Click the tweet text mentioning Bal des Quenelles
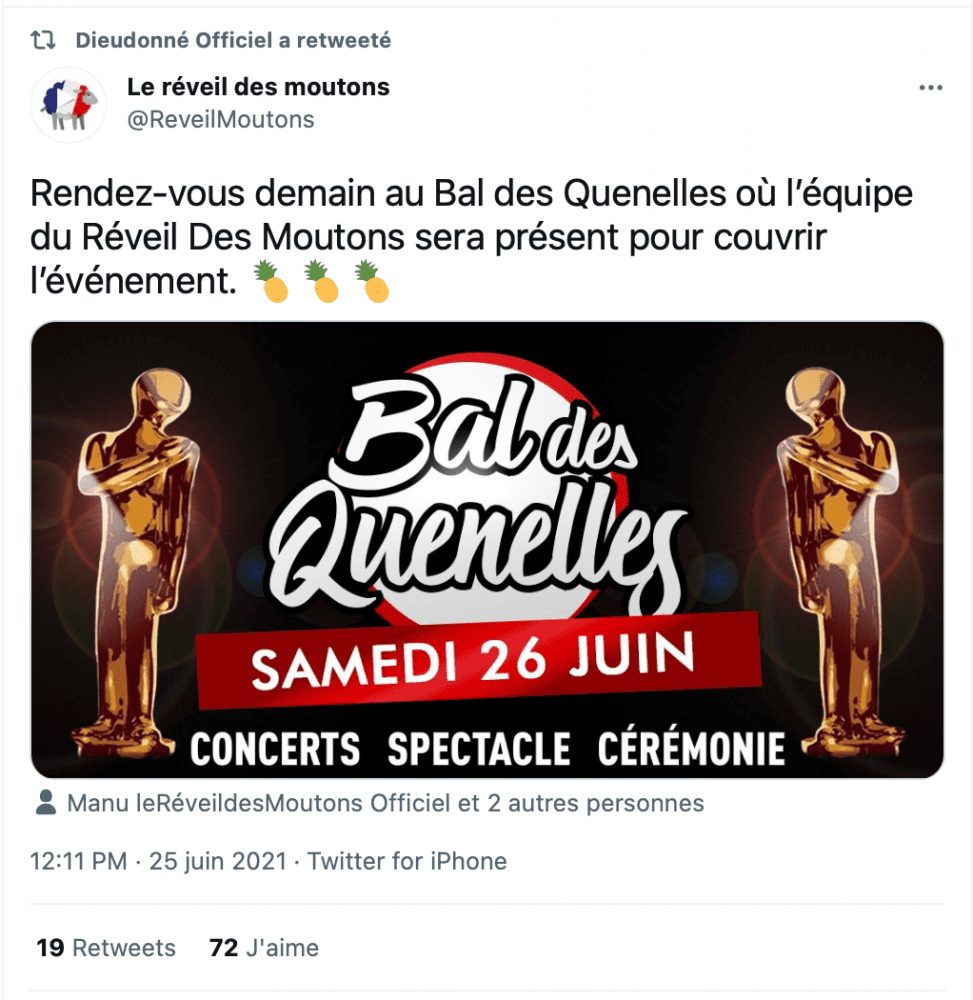 click(x=471, y=237)
